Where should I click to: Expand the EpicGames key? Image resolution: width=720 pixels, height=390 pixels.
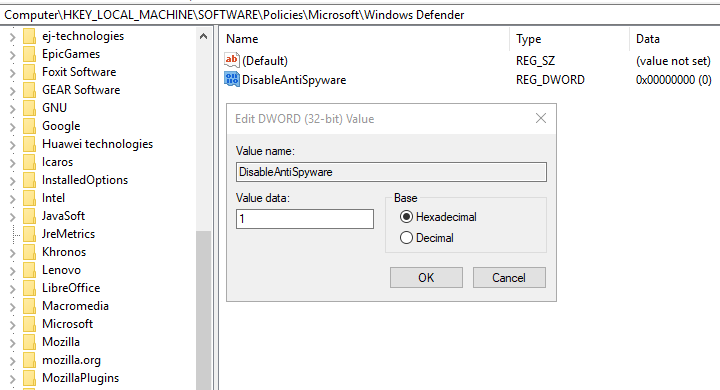click(12, 55)
